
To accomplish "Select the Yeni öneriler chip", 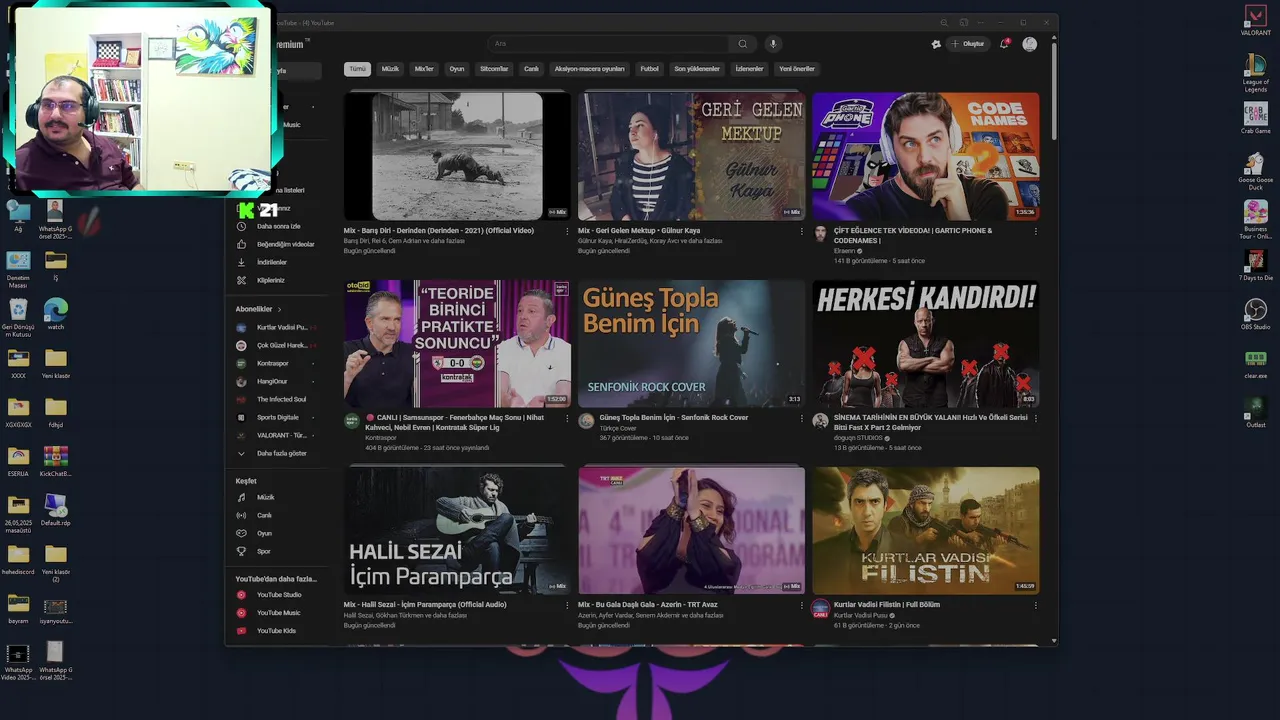I will click(797, 69).
